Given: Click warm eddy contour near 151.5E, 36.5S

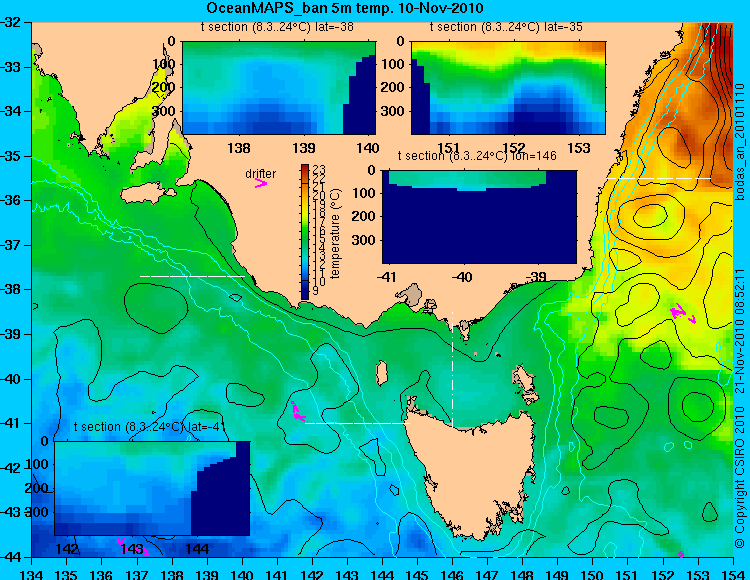Looking at the screenshot, I should coord(650,216).
